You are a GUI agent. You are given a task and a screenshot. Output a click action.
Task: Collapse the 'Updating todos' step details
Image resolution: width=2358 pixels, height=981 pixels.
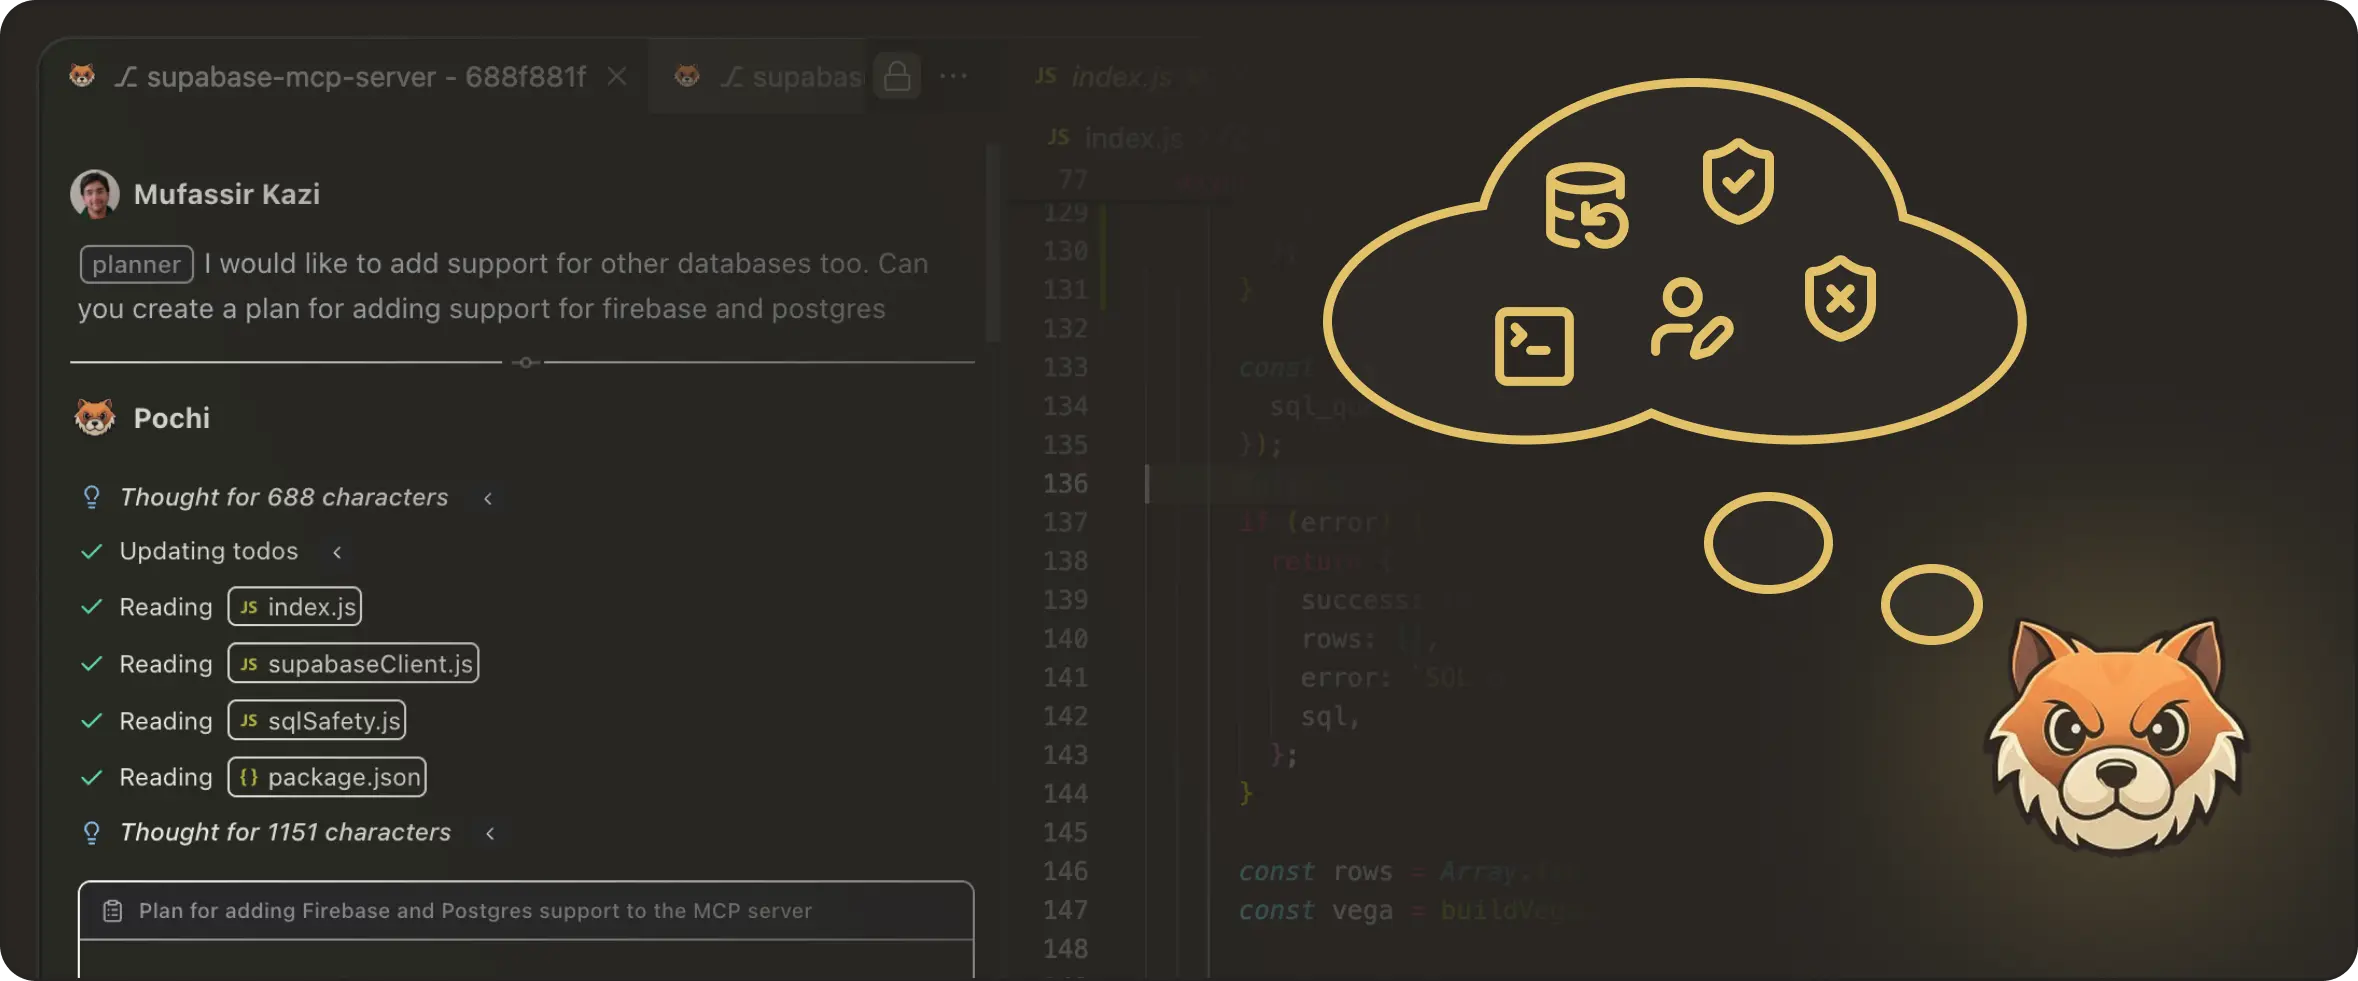337,551
